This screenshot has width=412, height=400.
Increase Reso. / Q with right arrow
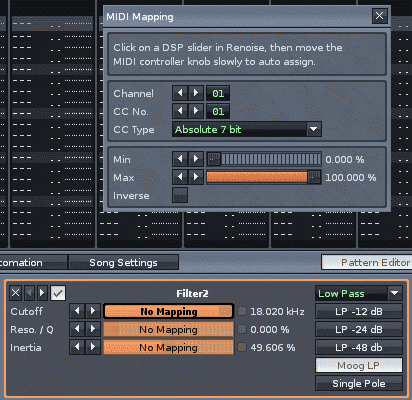tap(93, 329)
